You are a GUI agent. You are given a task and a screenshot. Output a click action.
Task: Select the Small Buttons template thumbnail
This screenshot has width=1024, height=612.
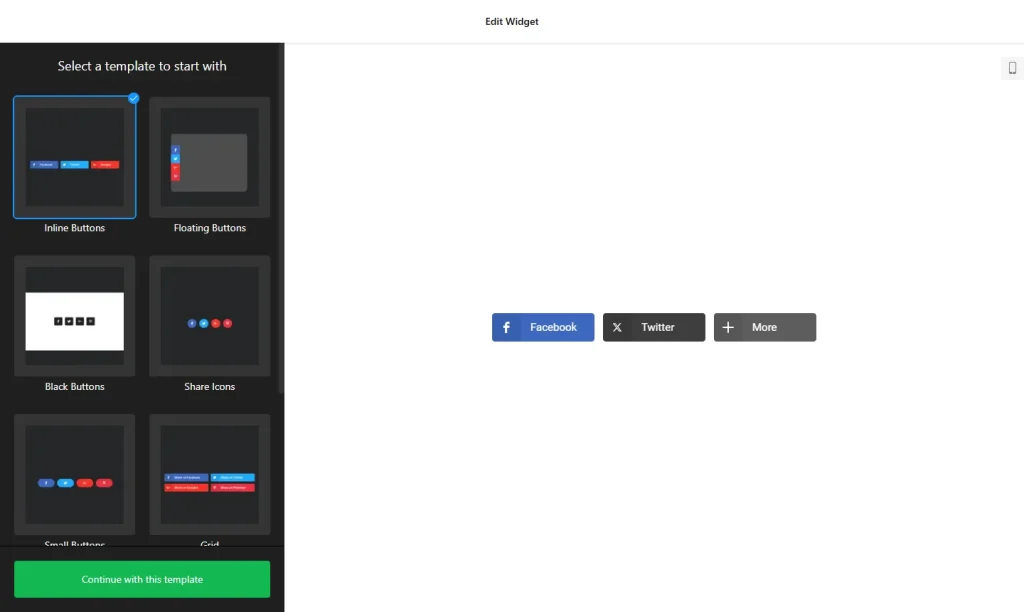(74, 475)
